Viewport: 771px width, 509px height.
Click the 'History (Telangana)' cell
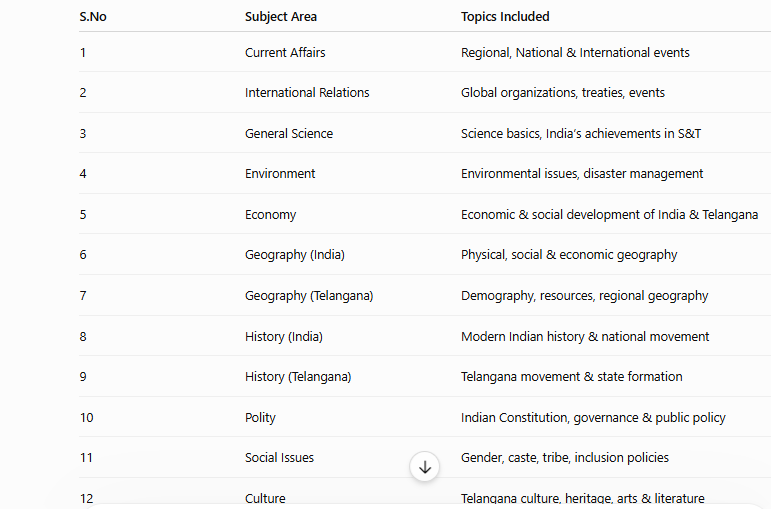coord(298,377)
